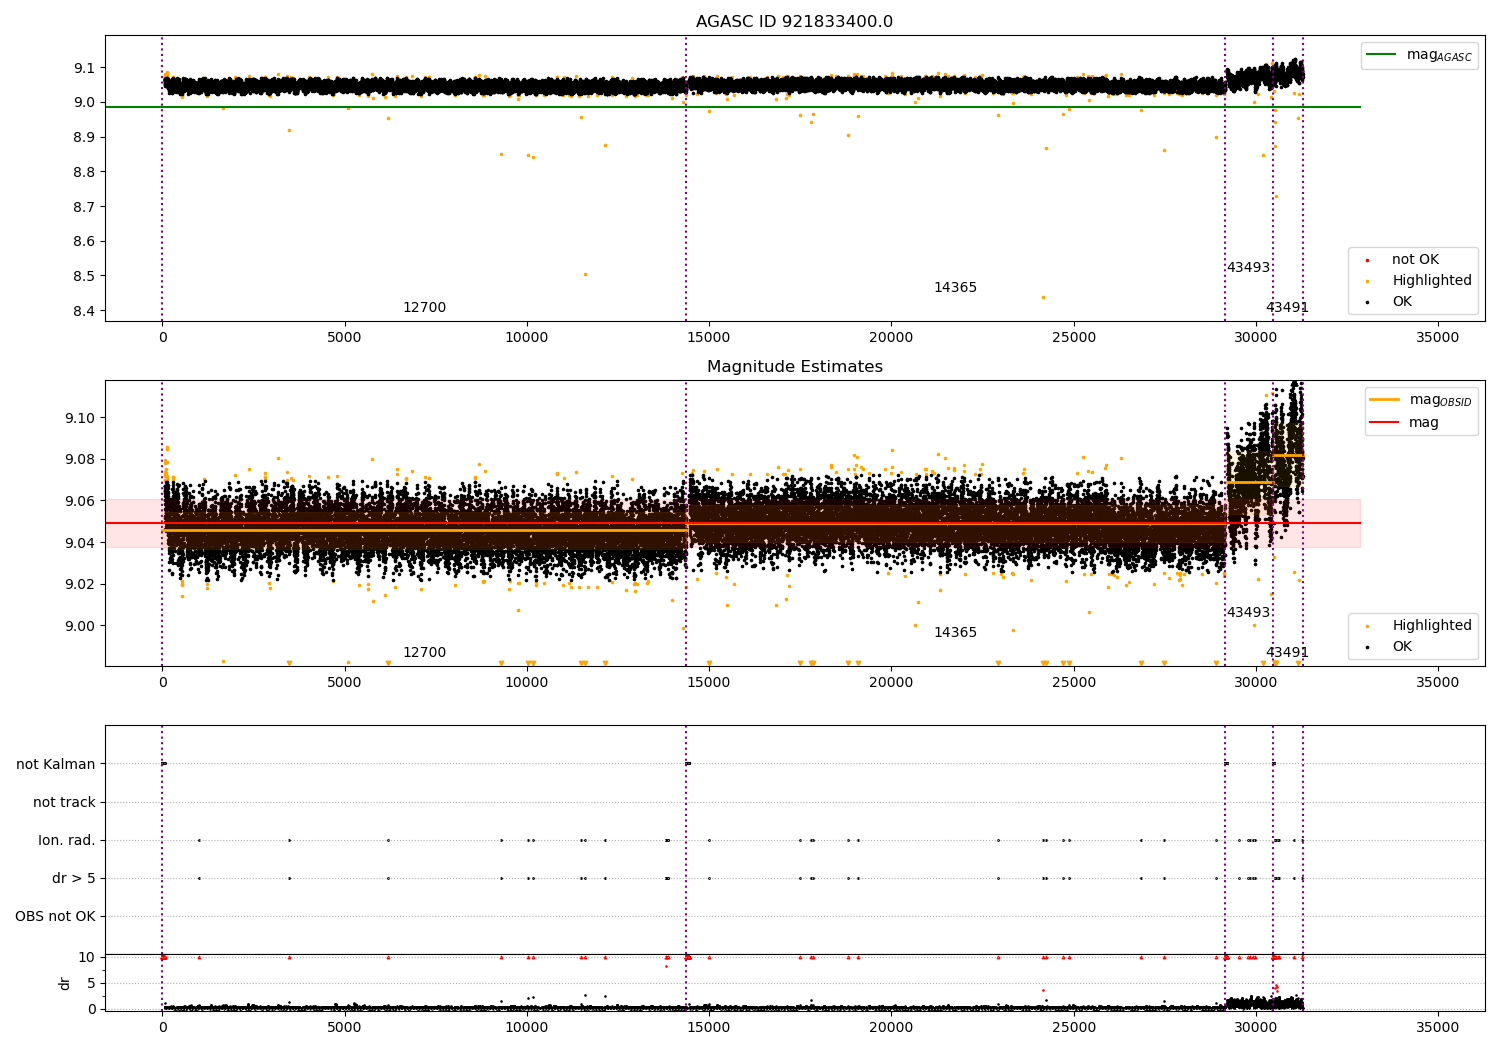Click the rotated 'dr' y-axis label

coord(65,983)
